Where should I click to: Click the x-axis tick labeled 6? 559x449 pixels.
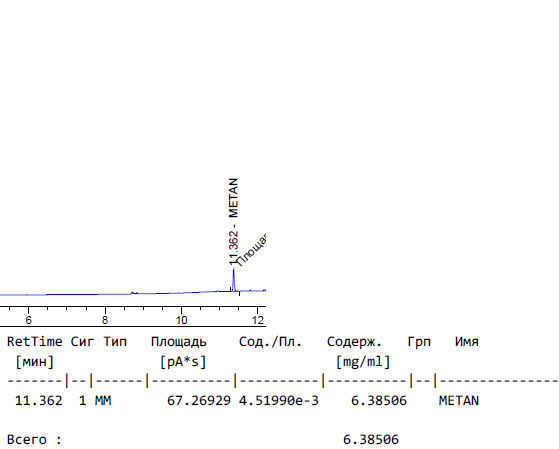[29, 320]
